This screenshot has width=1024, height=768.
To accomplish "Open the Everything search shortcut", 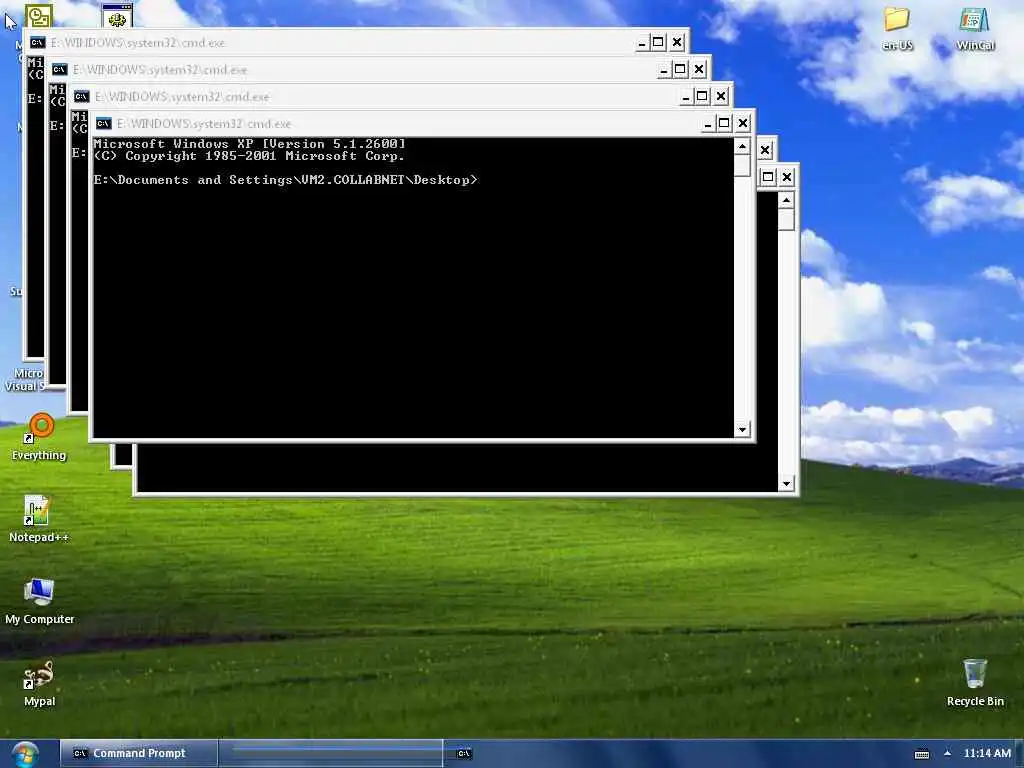I will point(39,437).
